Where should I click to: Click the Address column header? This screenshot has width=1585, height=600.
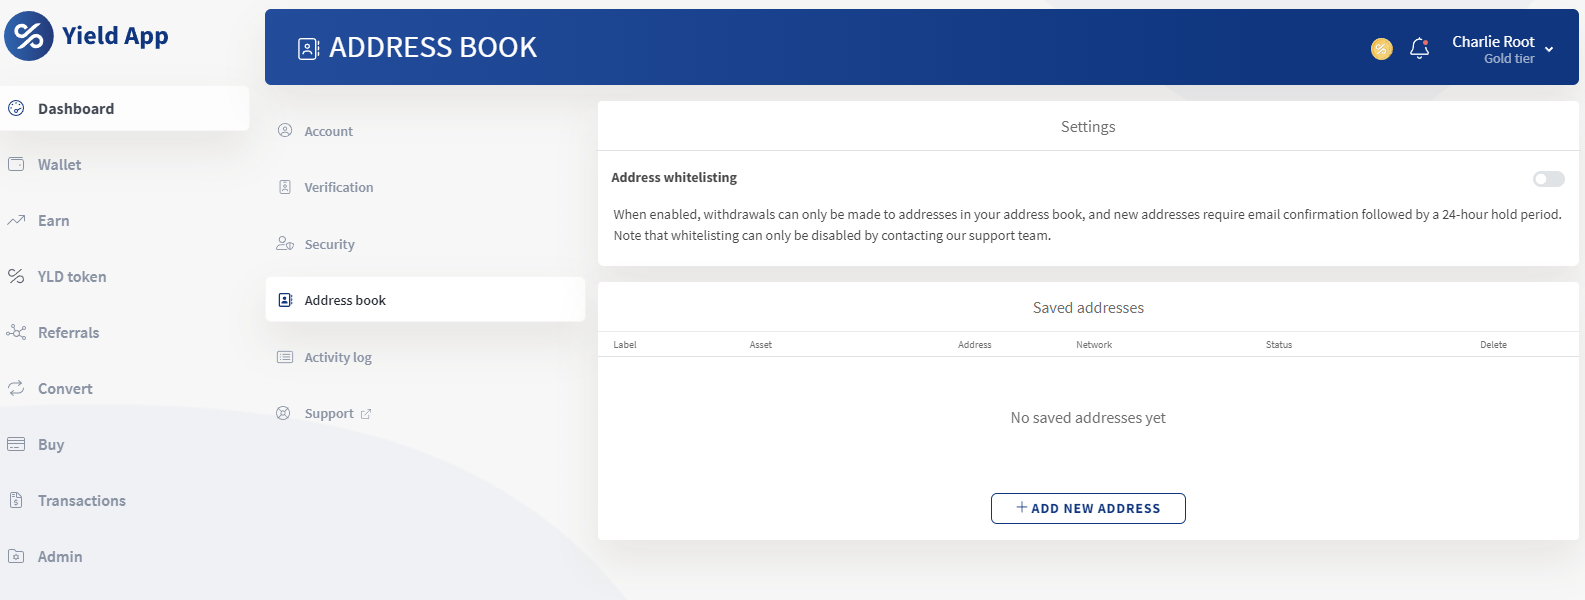pos(975,345)
